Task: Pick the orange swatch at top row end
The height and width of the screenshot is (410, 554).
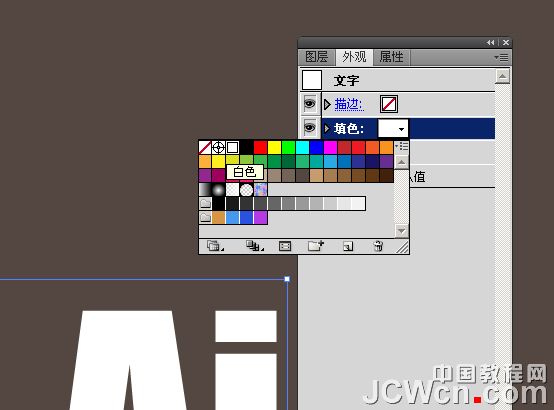Action: point(386,147)
